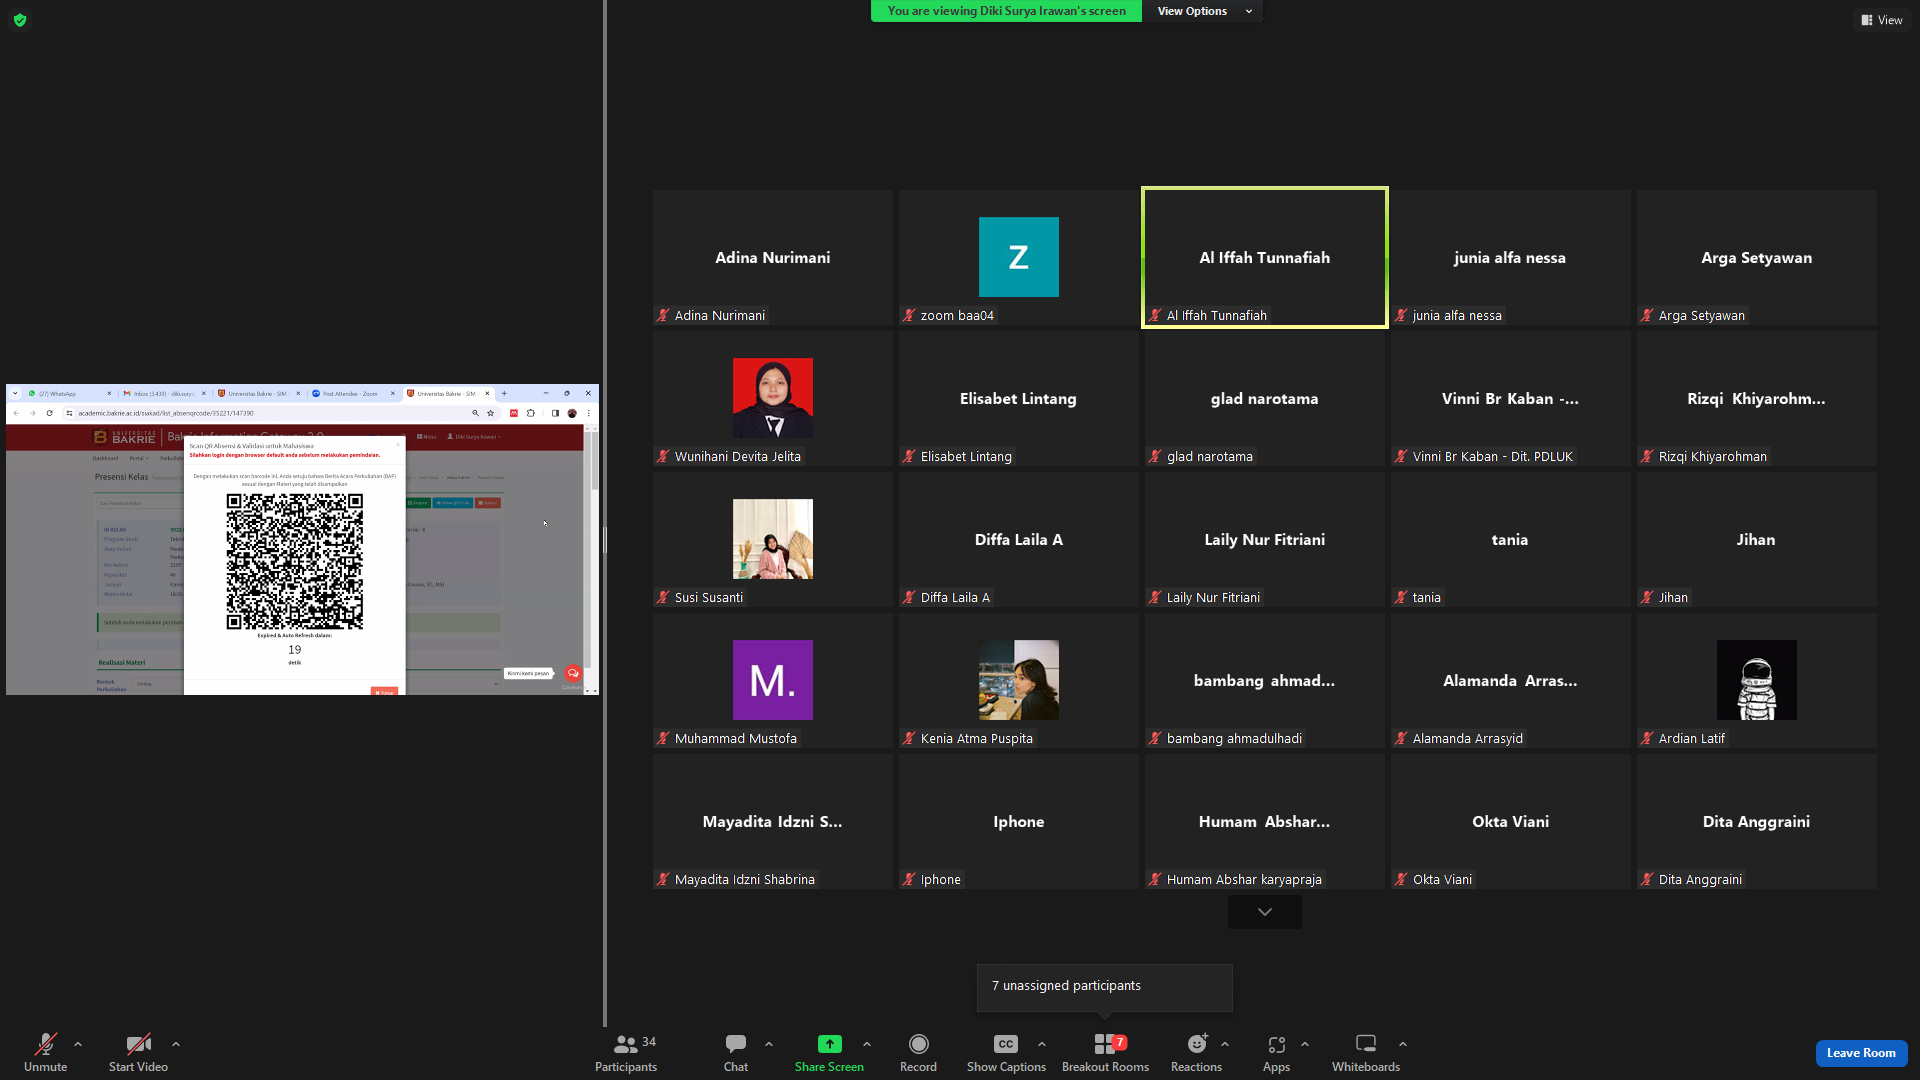Select Kenia Atma Puspita's video tile
Viewport: 1920px width, 1080px height.
1019,680
